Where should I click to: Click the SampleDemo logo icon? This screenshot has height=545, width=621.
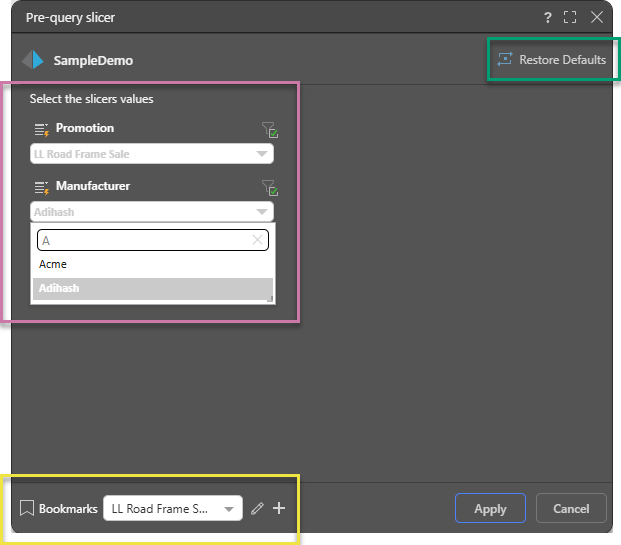pos(34,60)
